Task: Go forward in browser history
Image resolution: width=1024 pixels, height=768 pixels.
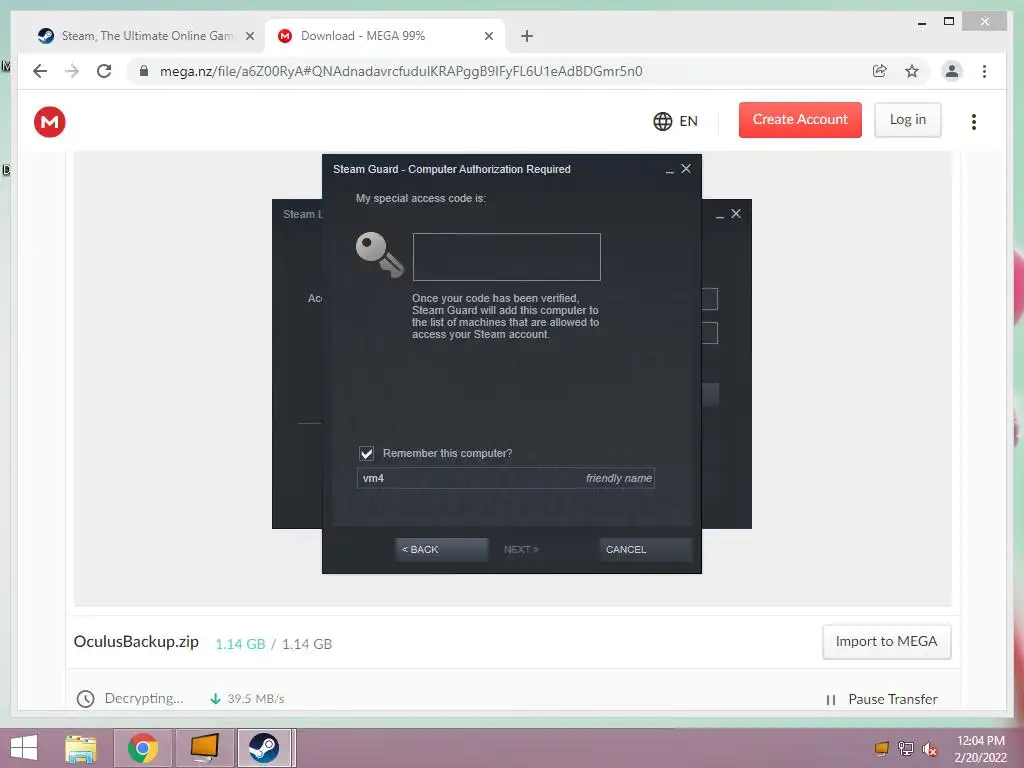Action: point(72,71)
